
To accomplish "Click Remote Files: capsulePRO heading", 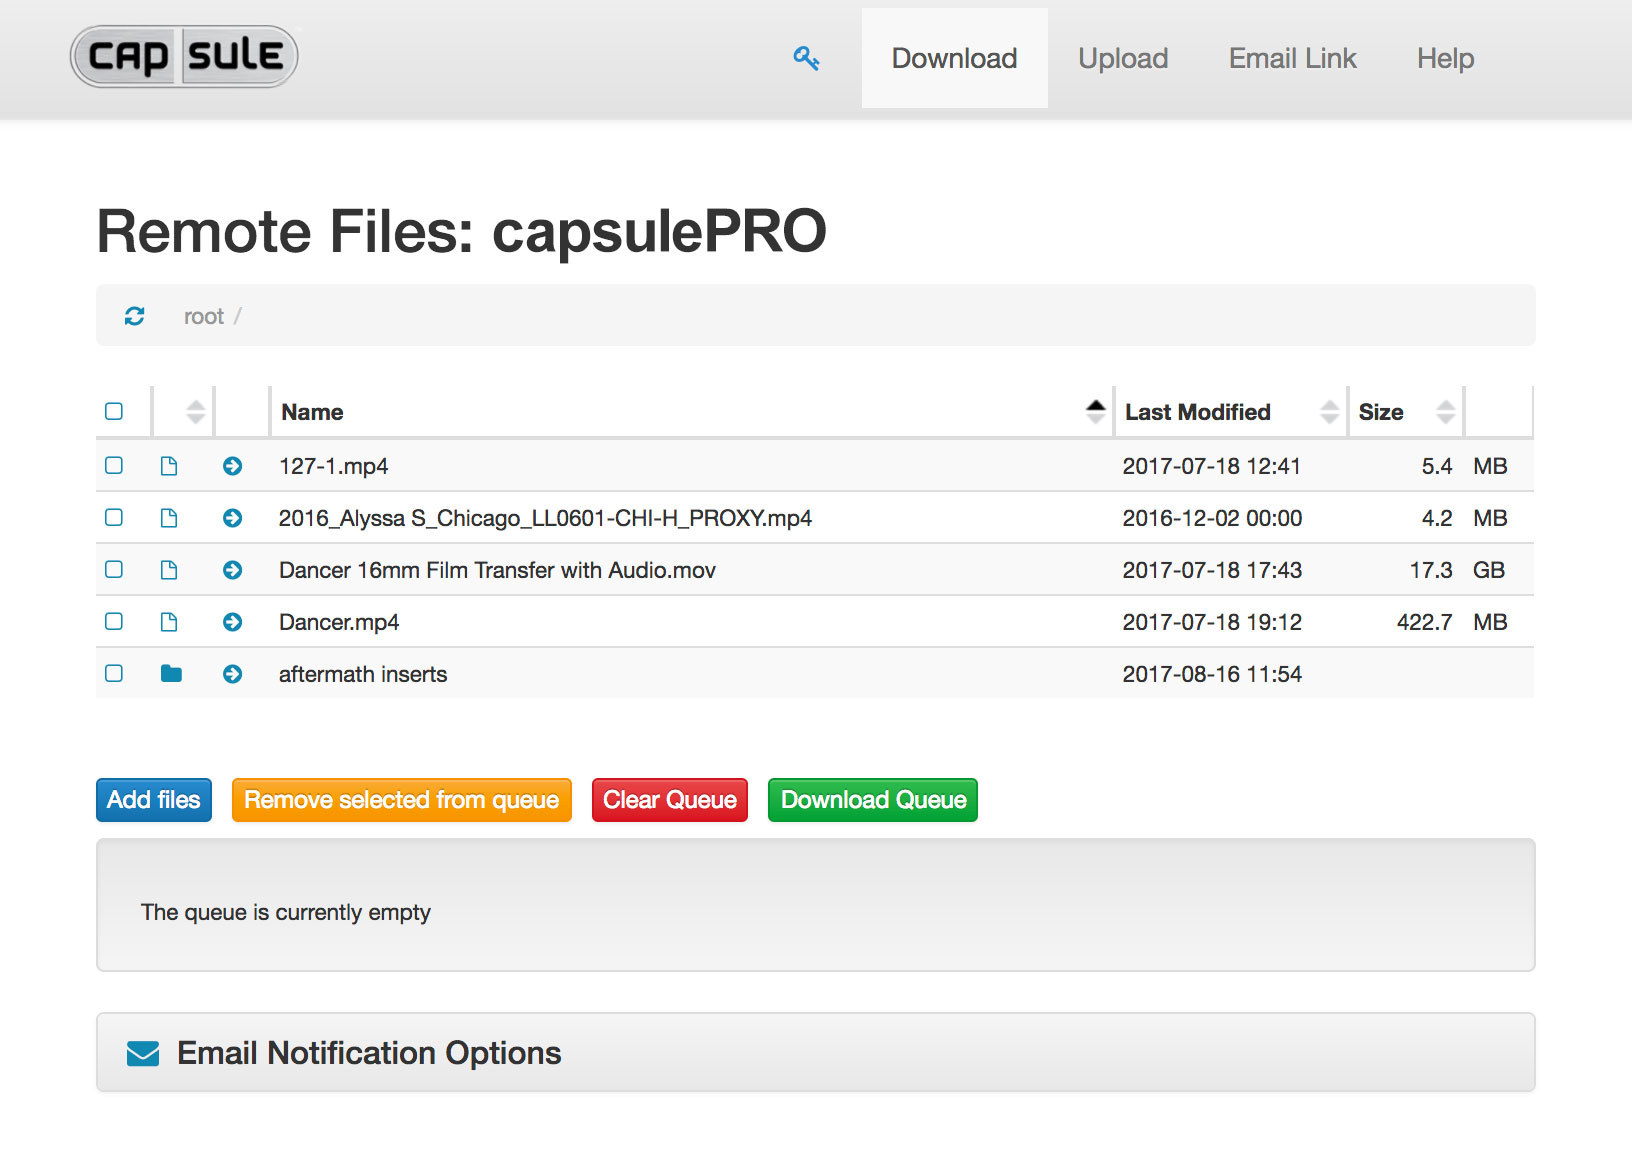I will coord(461,232).
